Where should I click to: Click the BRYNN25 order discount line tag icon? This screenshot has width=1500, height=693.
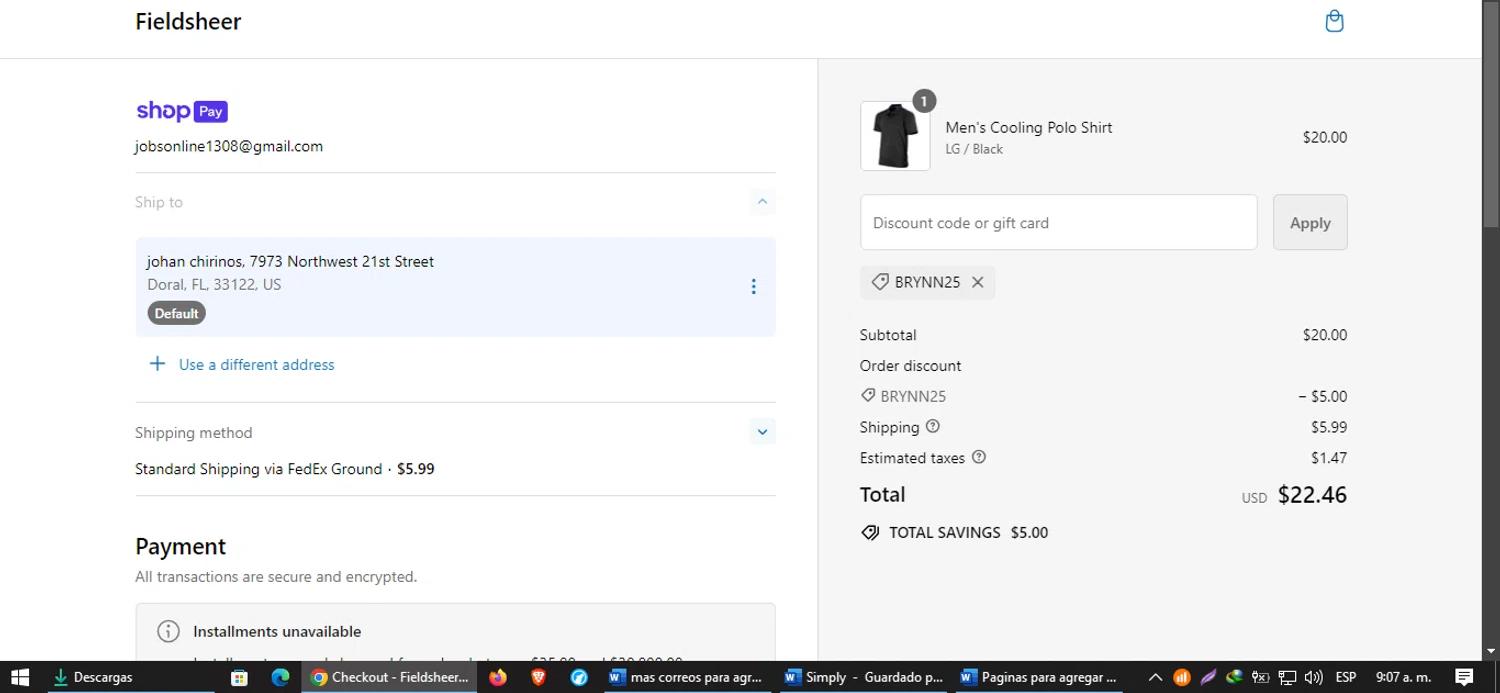coord(868,396)
